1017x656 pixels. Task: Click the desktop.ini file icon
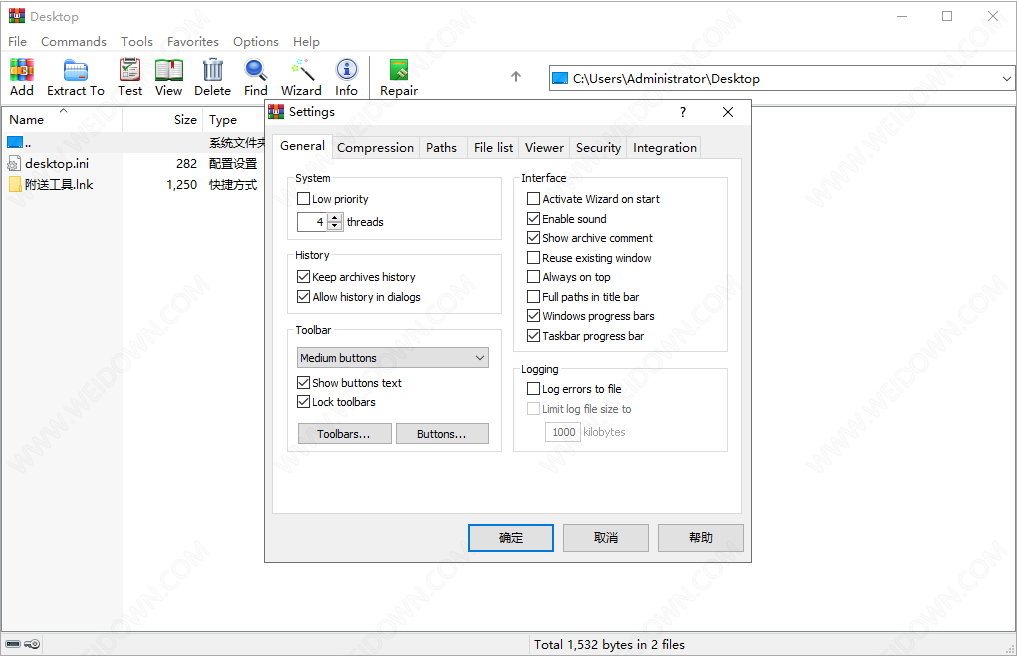coord(14,164)
